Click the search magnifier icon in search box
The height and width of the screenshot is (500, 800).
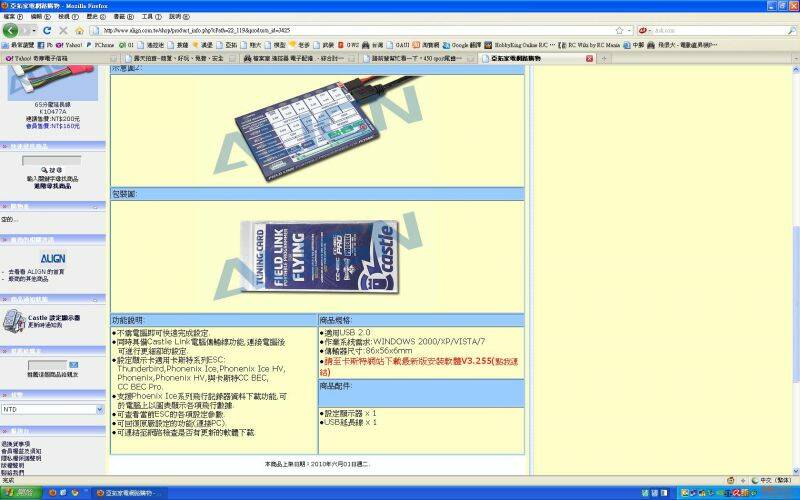click(791, 31)
